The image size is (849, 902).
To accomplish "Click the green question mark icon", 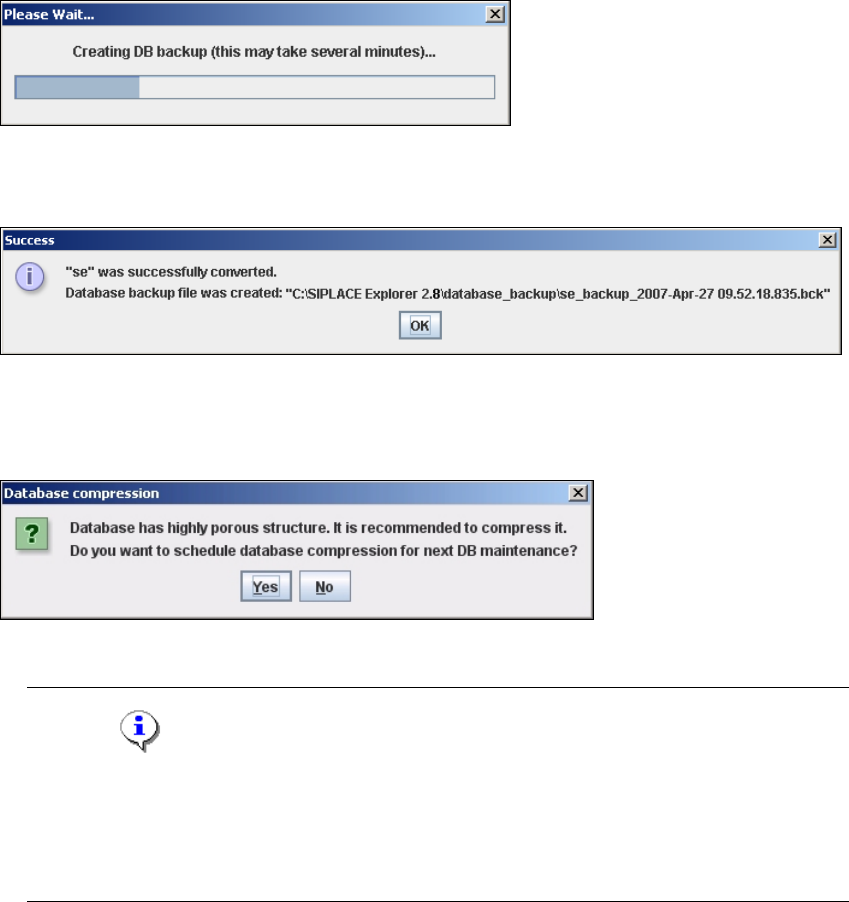I will tap(32, 534).
